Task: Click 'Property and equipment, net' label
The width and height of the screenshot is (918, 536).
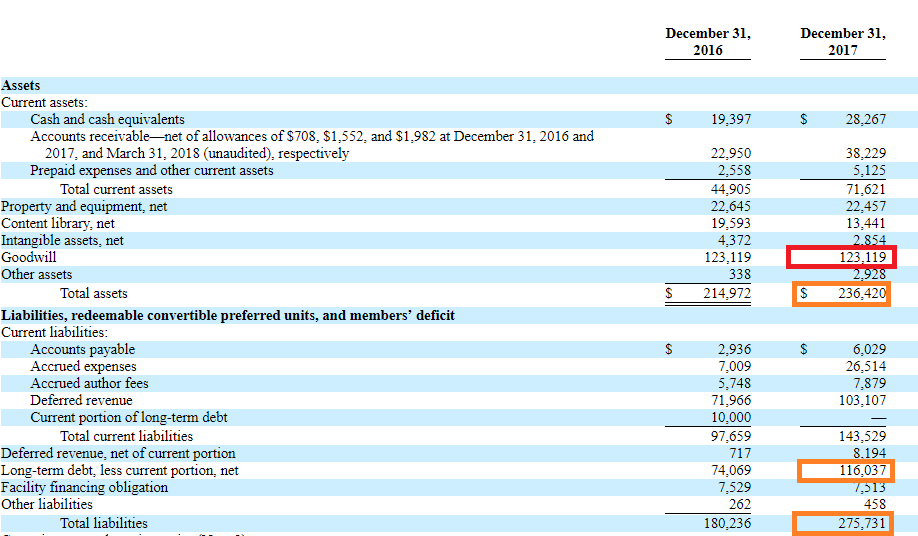Action: [x=84, y=207]
